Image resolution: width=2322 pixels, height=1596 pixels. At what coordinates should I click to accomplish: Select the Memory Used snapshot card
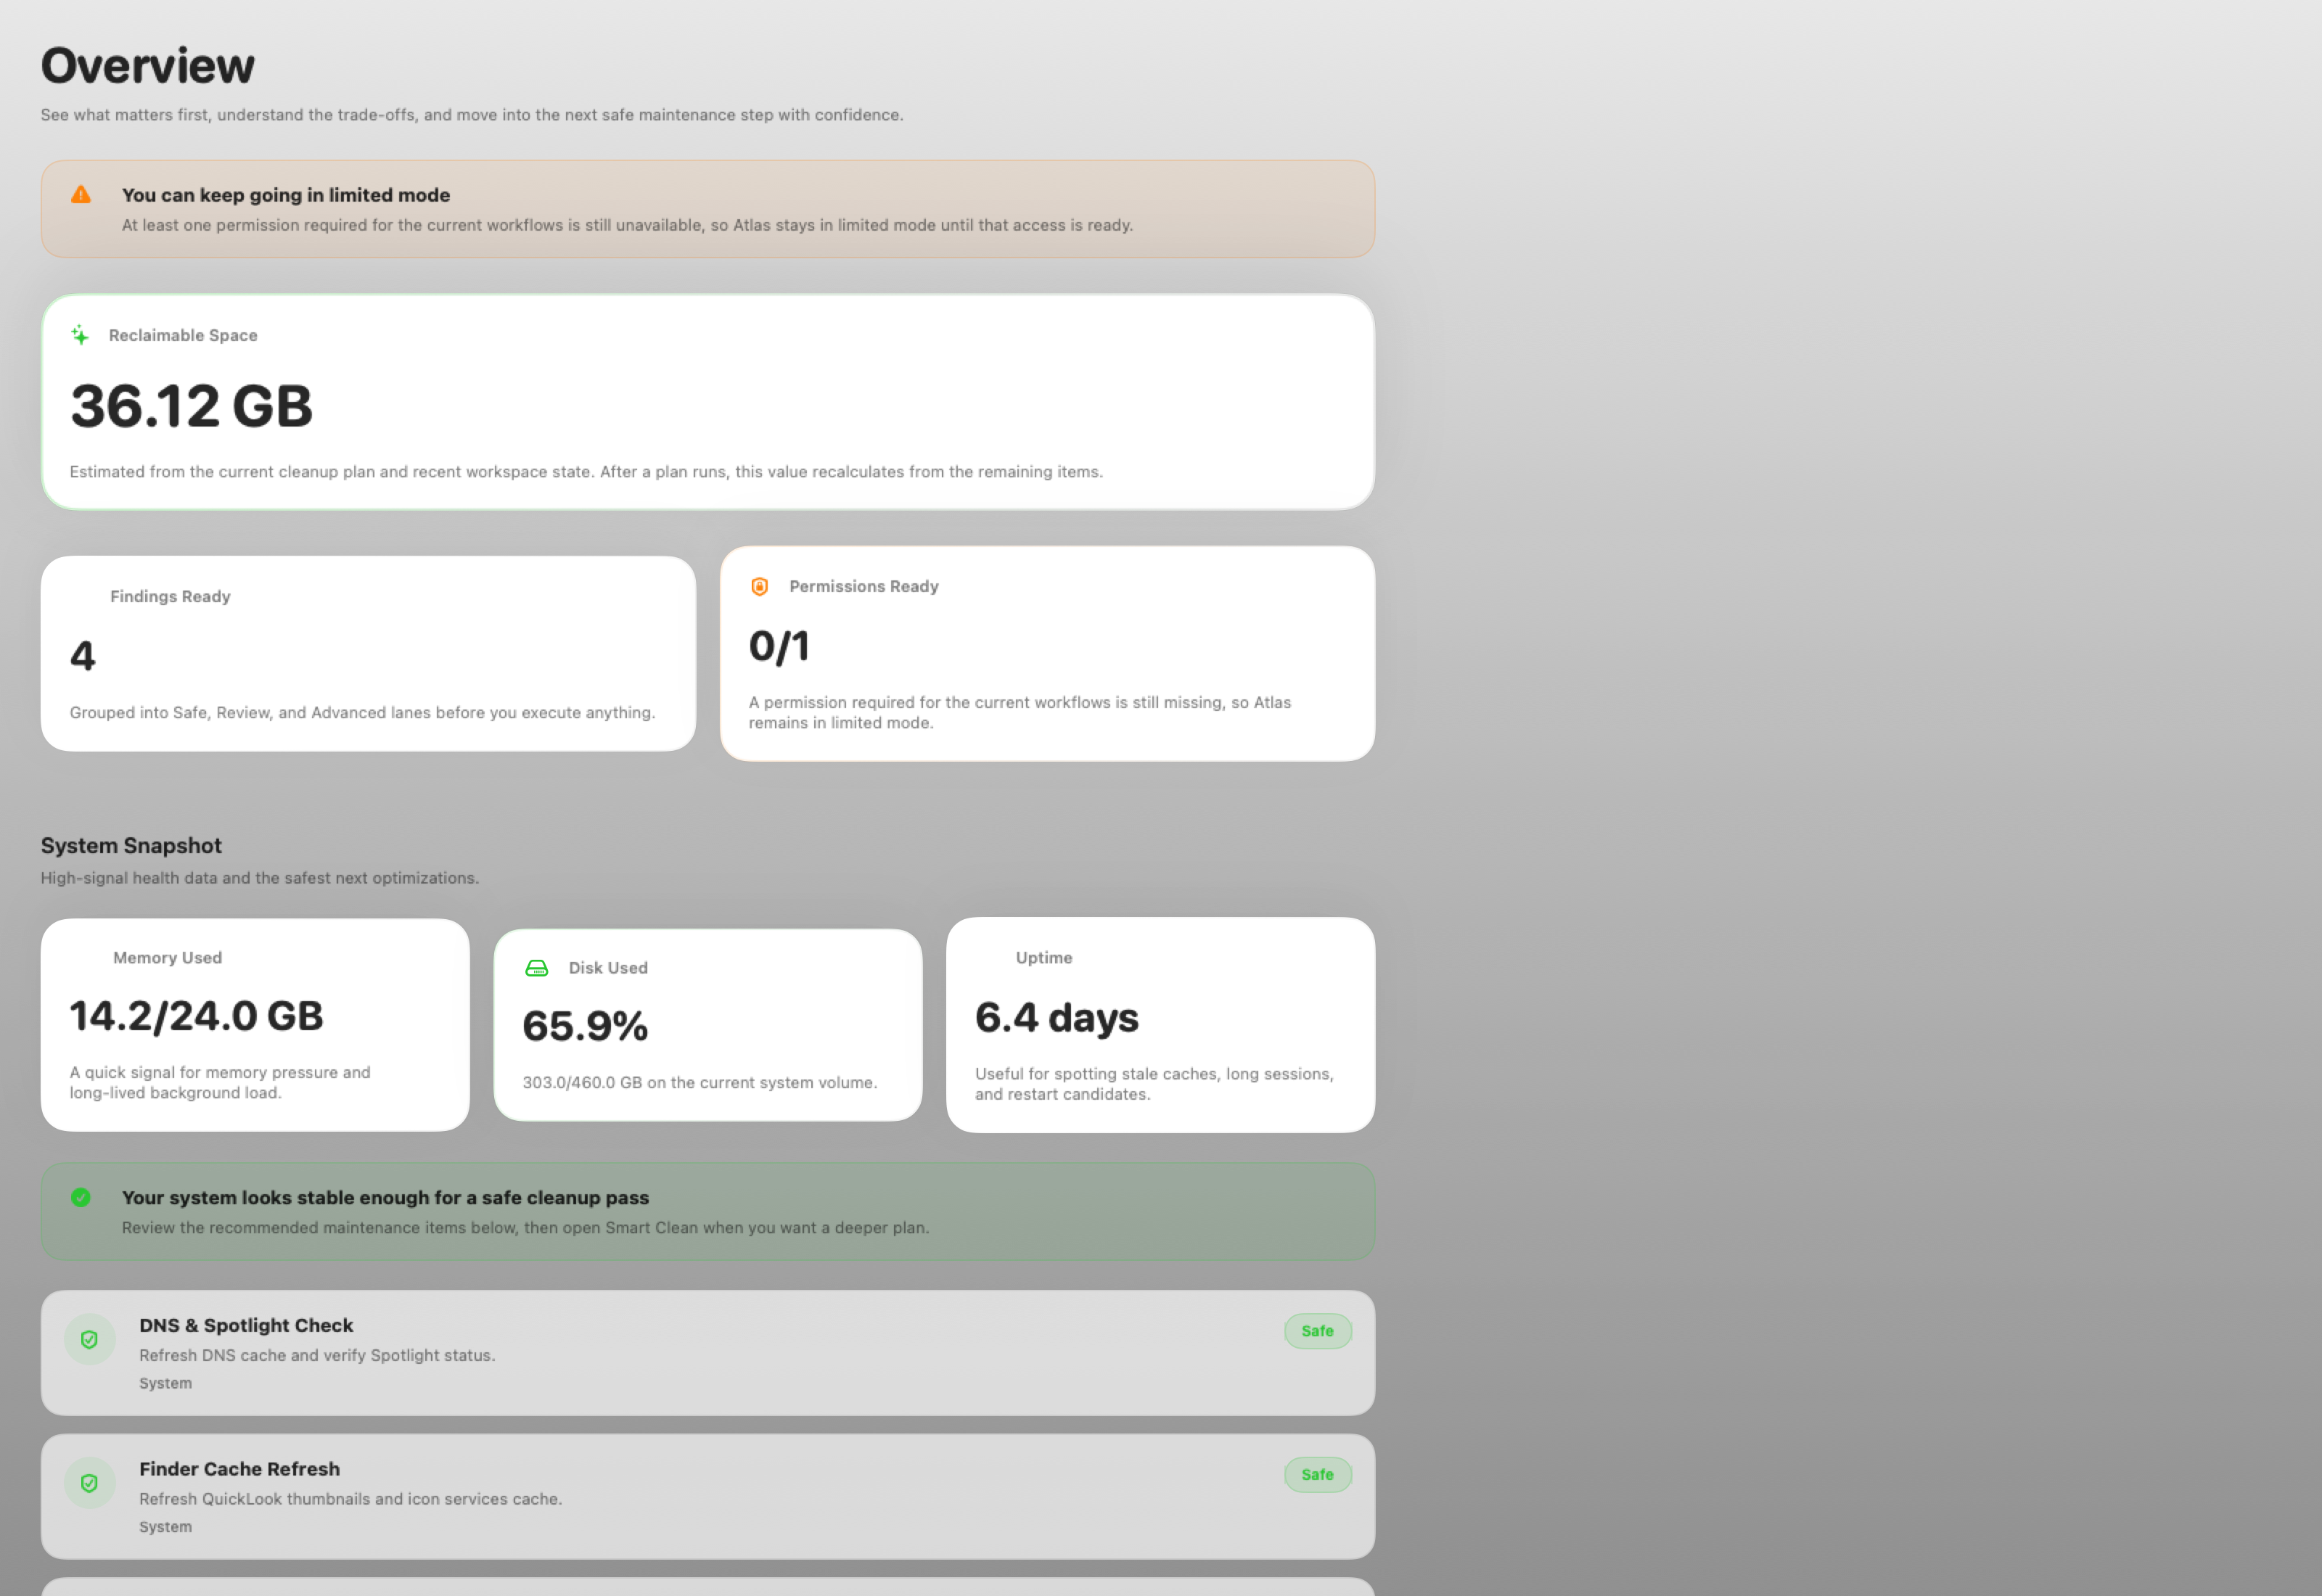[x=255, y=1025]
